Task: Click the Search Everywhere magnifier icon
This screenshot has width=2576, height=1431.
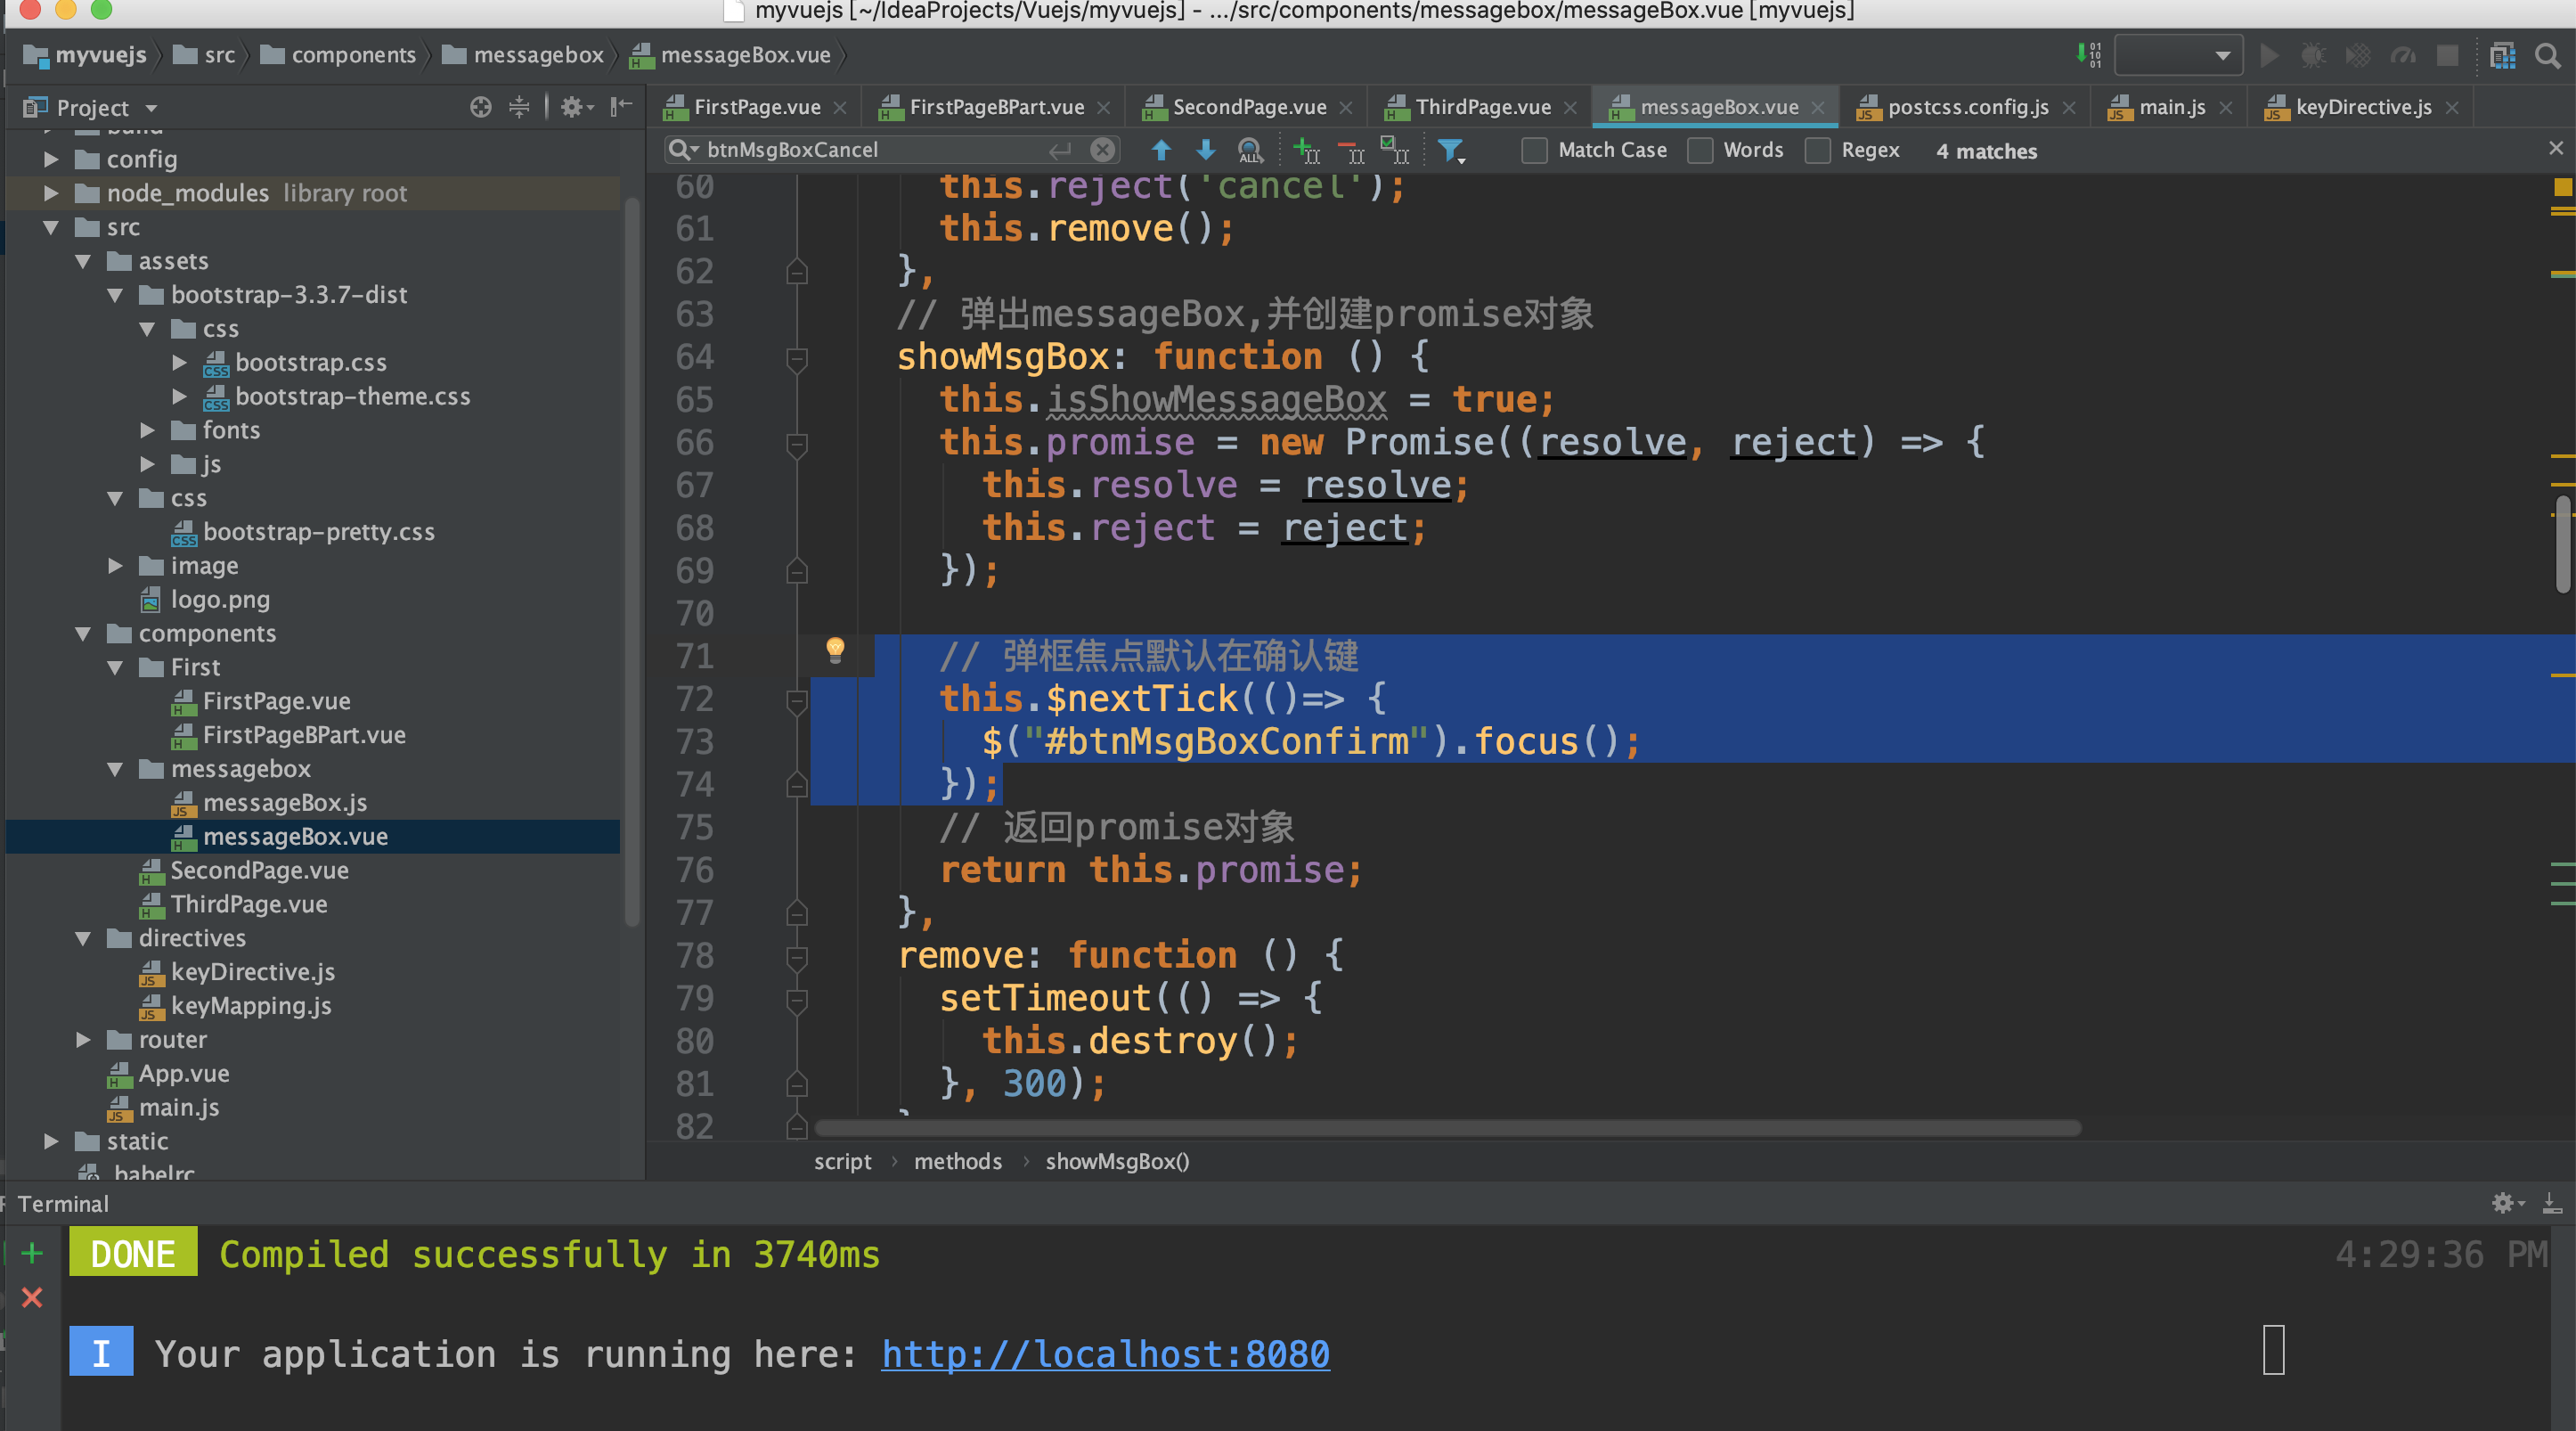Action: [x=2547, y=56]
